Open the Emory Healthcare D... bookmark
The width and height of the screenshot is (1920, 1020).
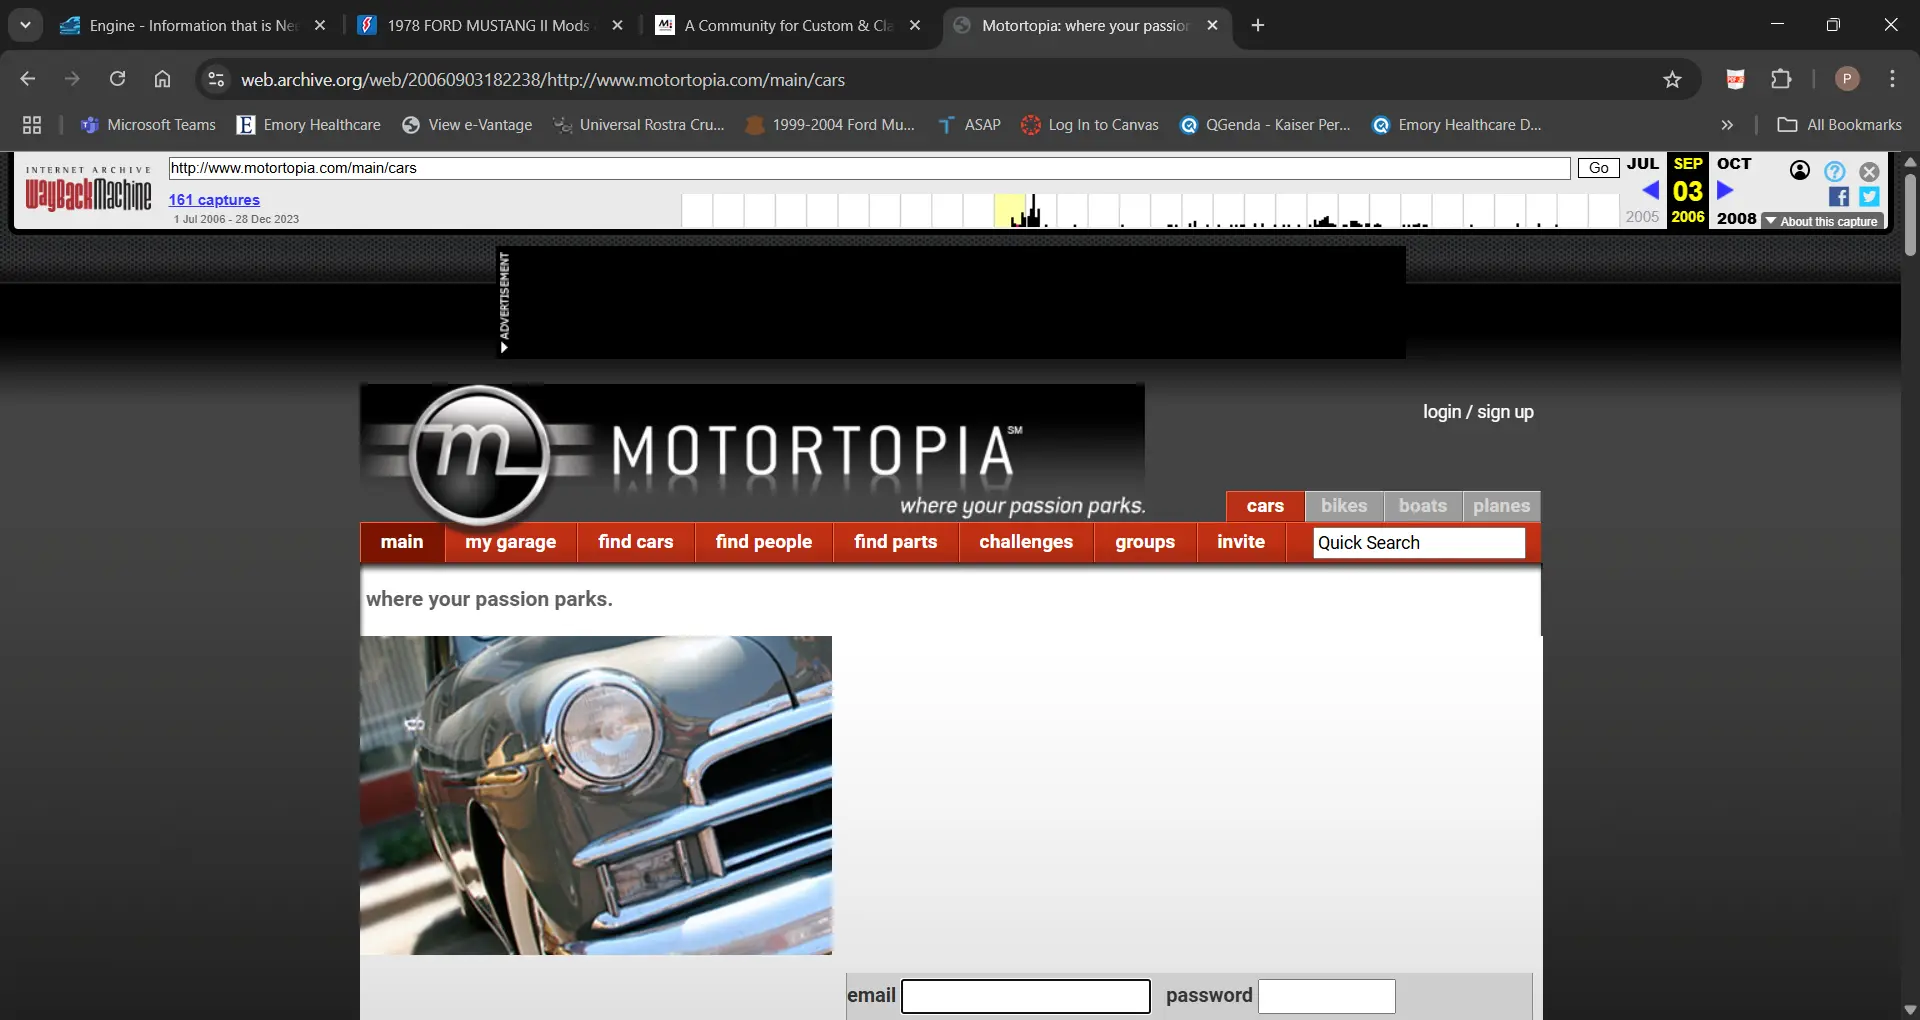click(1457, 125)
